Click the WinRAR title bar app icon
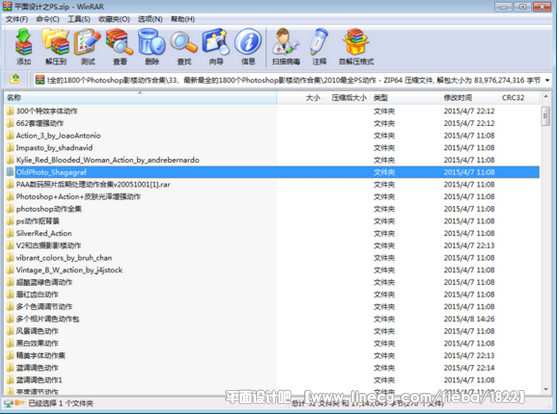 click(7, 6)
